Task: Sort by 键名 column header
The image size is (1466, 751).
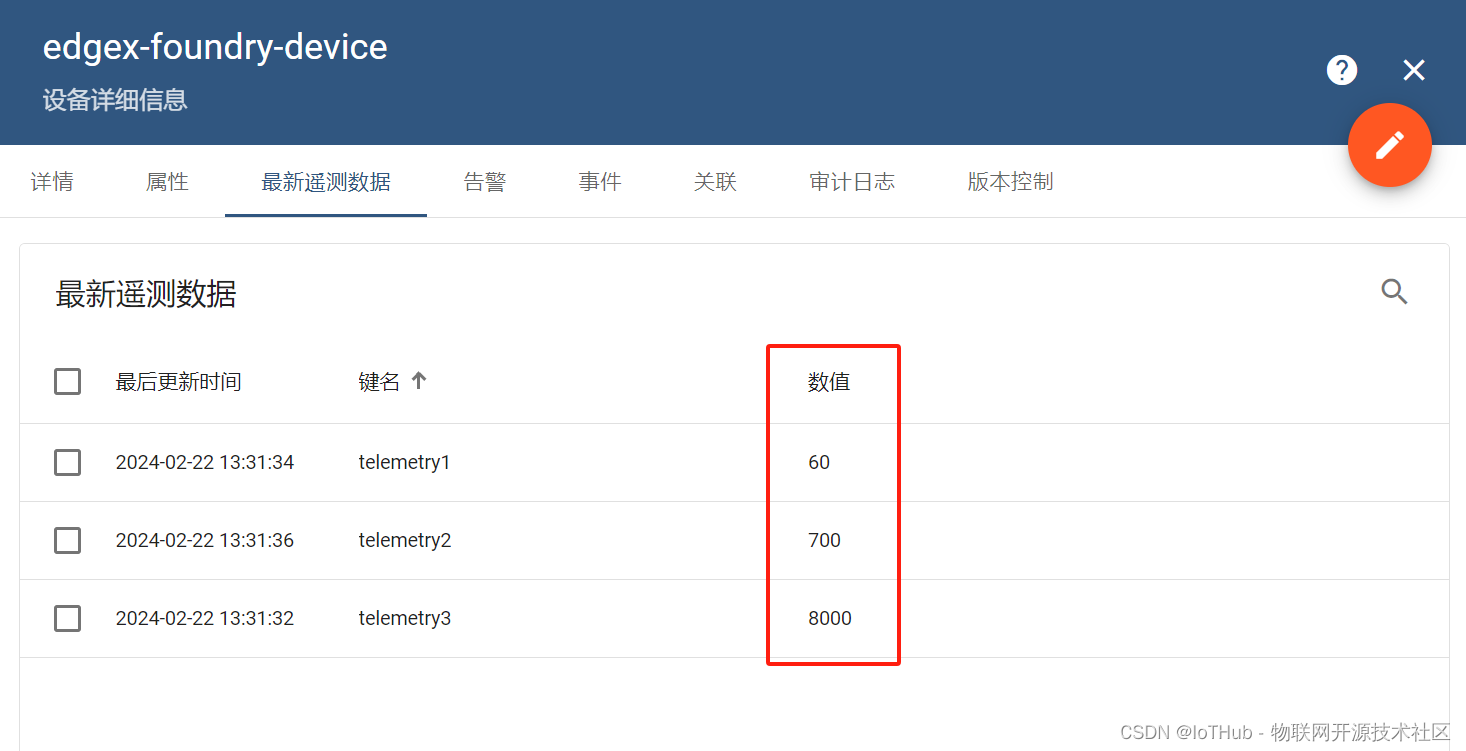Action: [x=379, y=382]
